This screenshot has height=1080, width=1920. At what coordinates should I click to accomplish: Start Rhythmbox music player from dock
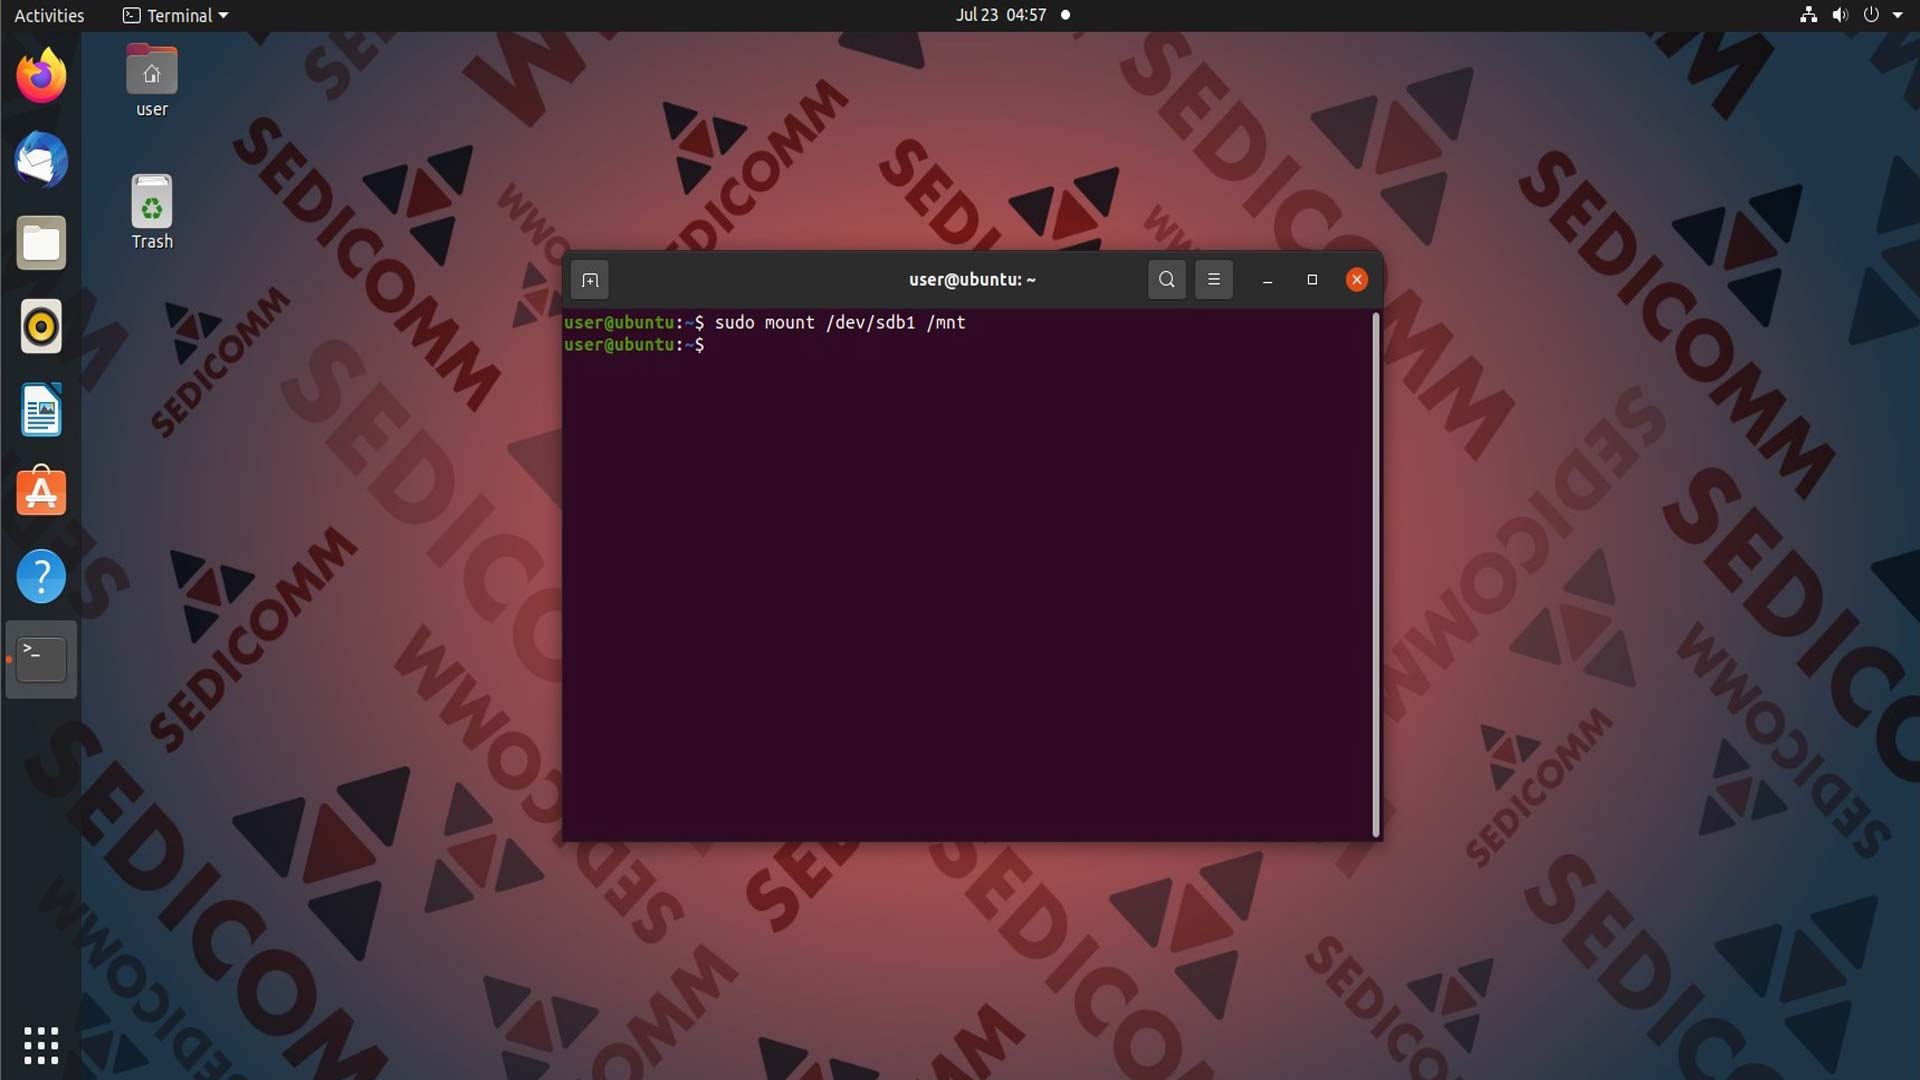click(41, 327)
